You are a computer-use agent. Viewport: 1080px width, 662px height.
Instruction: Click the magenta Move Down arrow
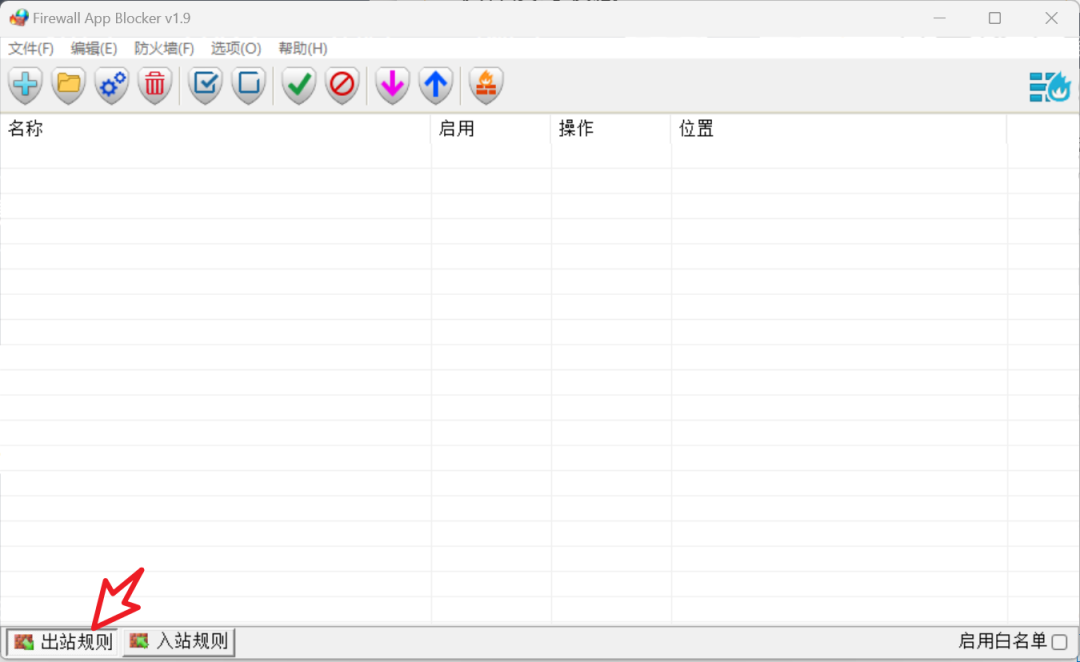tap(392, 85)
